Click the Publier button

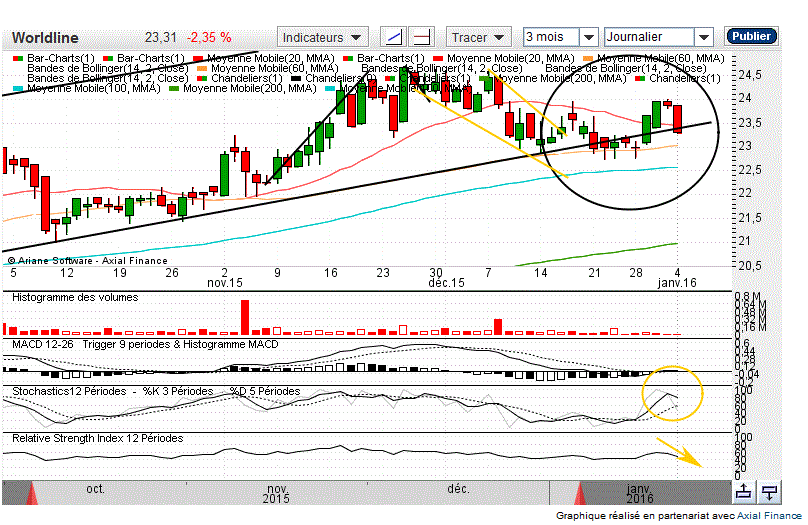[x=751, y=36]
